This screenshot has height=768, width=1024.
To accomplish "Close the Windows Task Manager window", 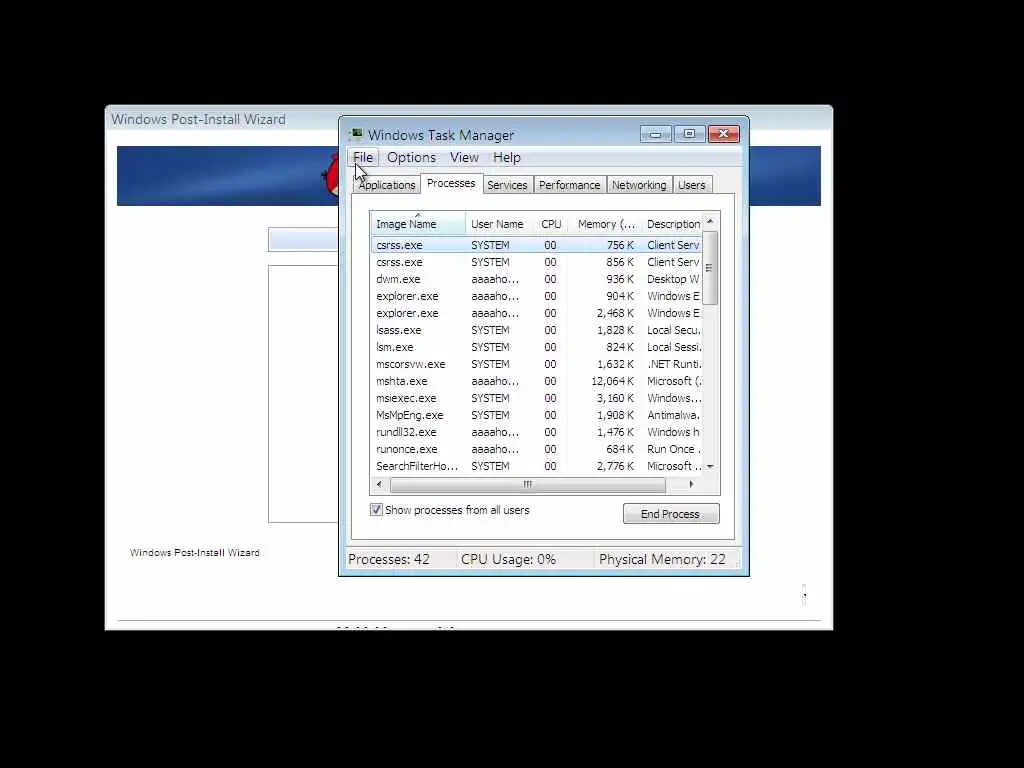I will [724, 134].
